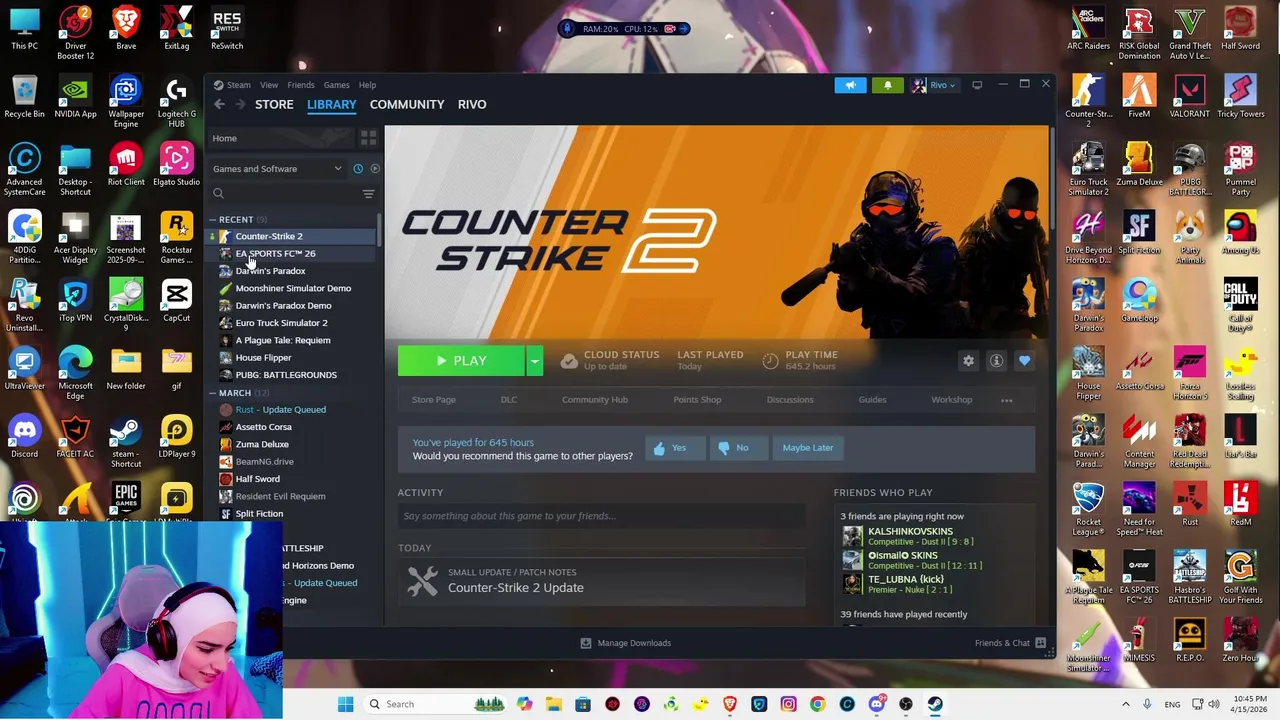Open the Guides link
1280x720 pixels.
872,400
